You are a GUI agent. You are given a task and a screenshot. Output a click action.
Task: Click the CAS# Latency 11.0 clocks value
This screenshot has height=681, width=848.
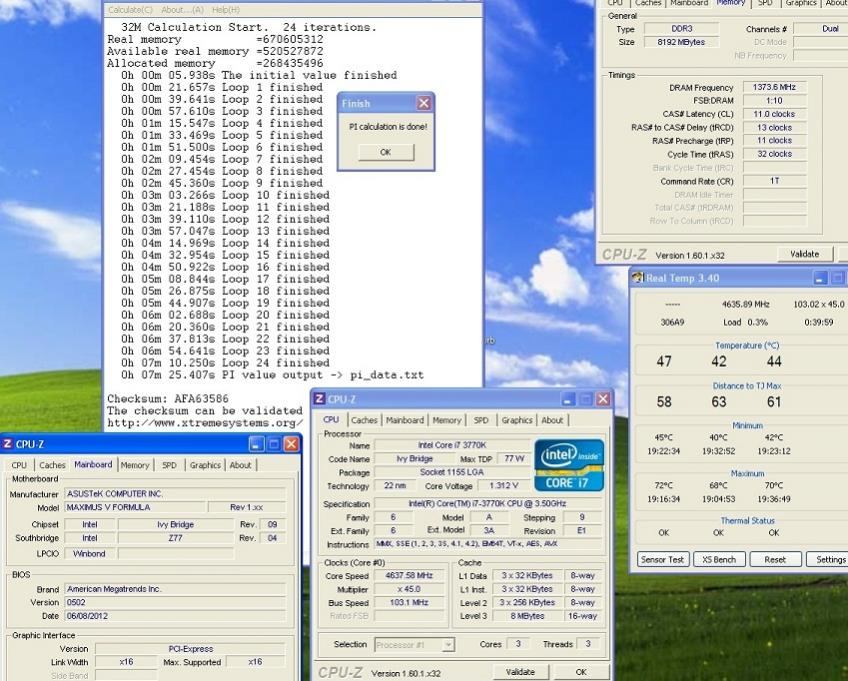(x=774, y=114)
